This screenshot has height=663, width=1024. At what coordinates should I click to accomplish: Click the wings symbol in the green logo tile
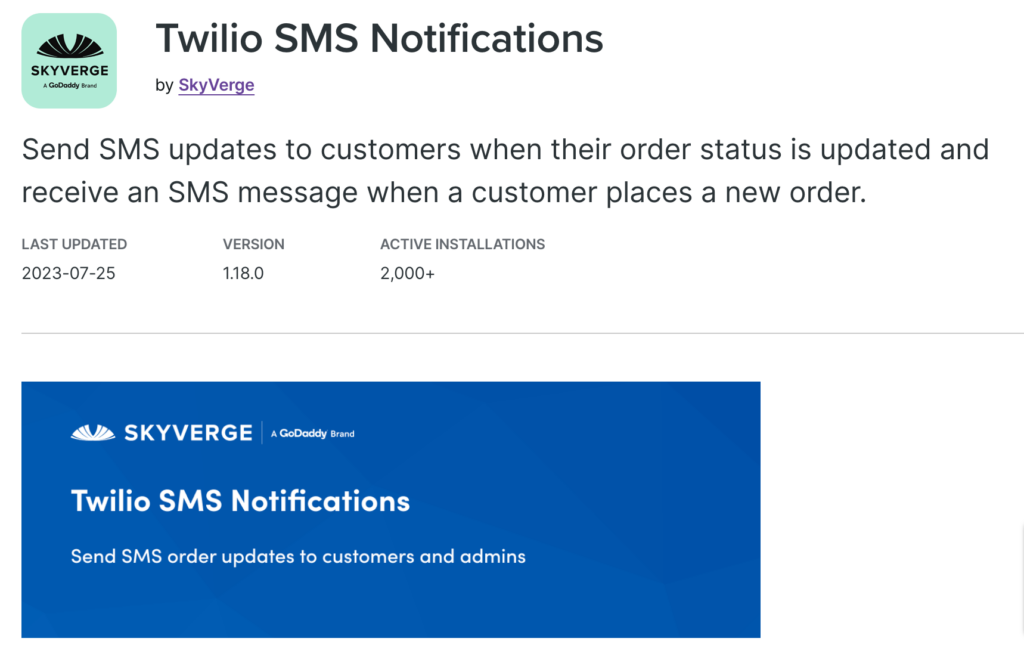69,45
